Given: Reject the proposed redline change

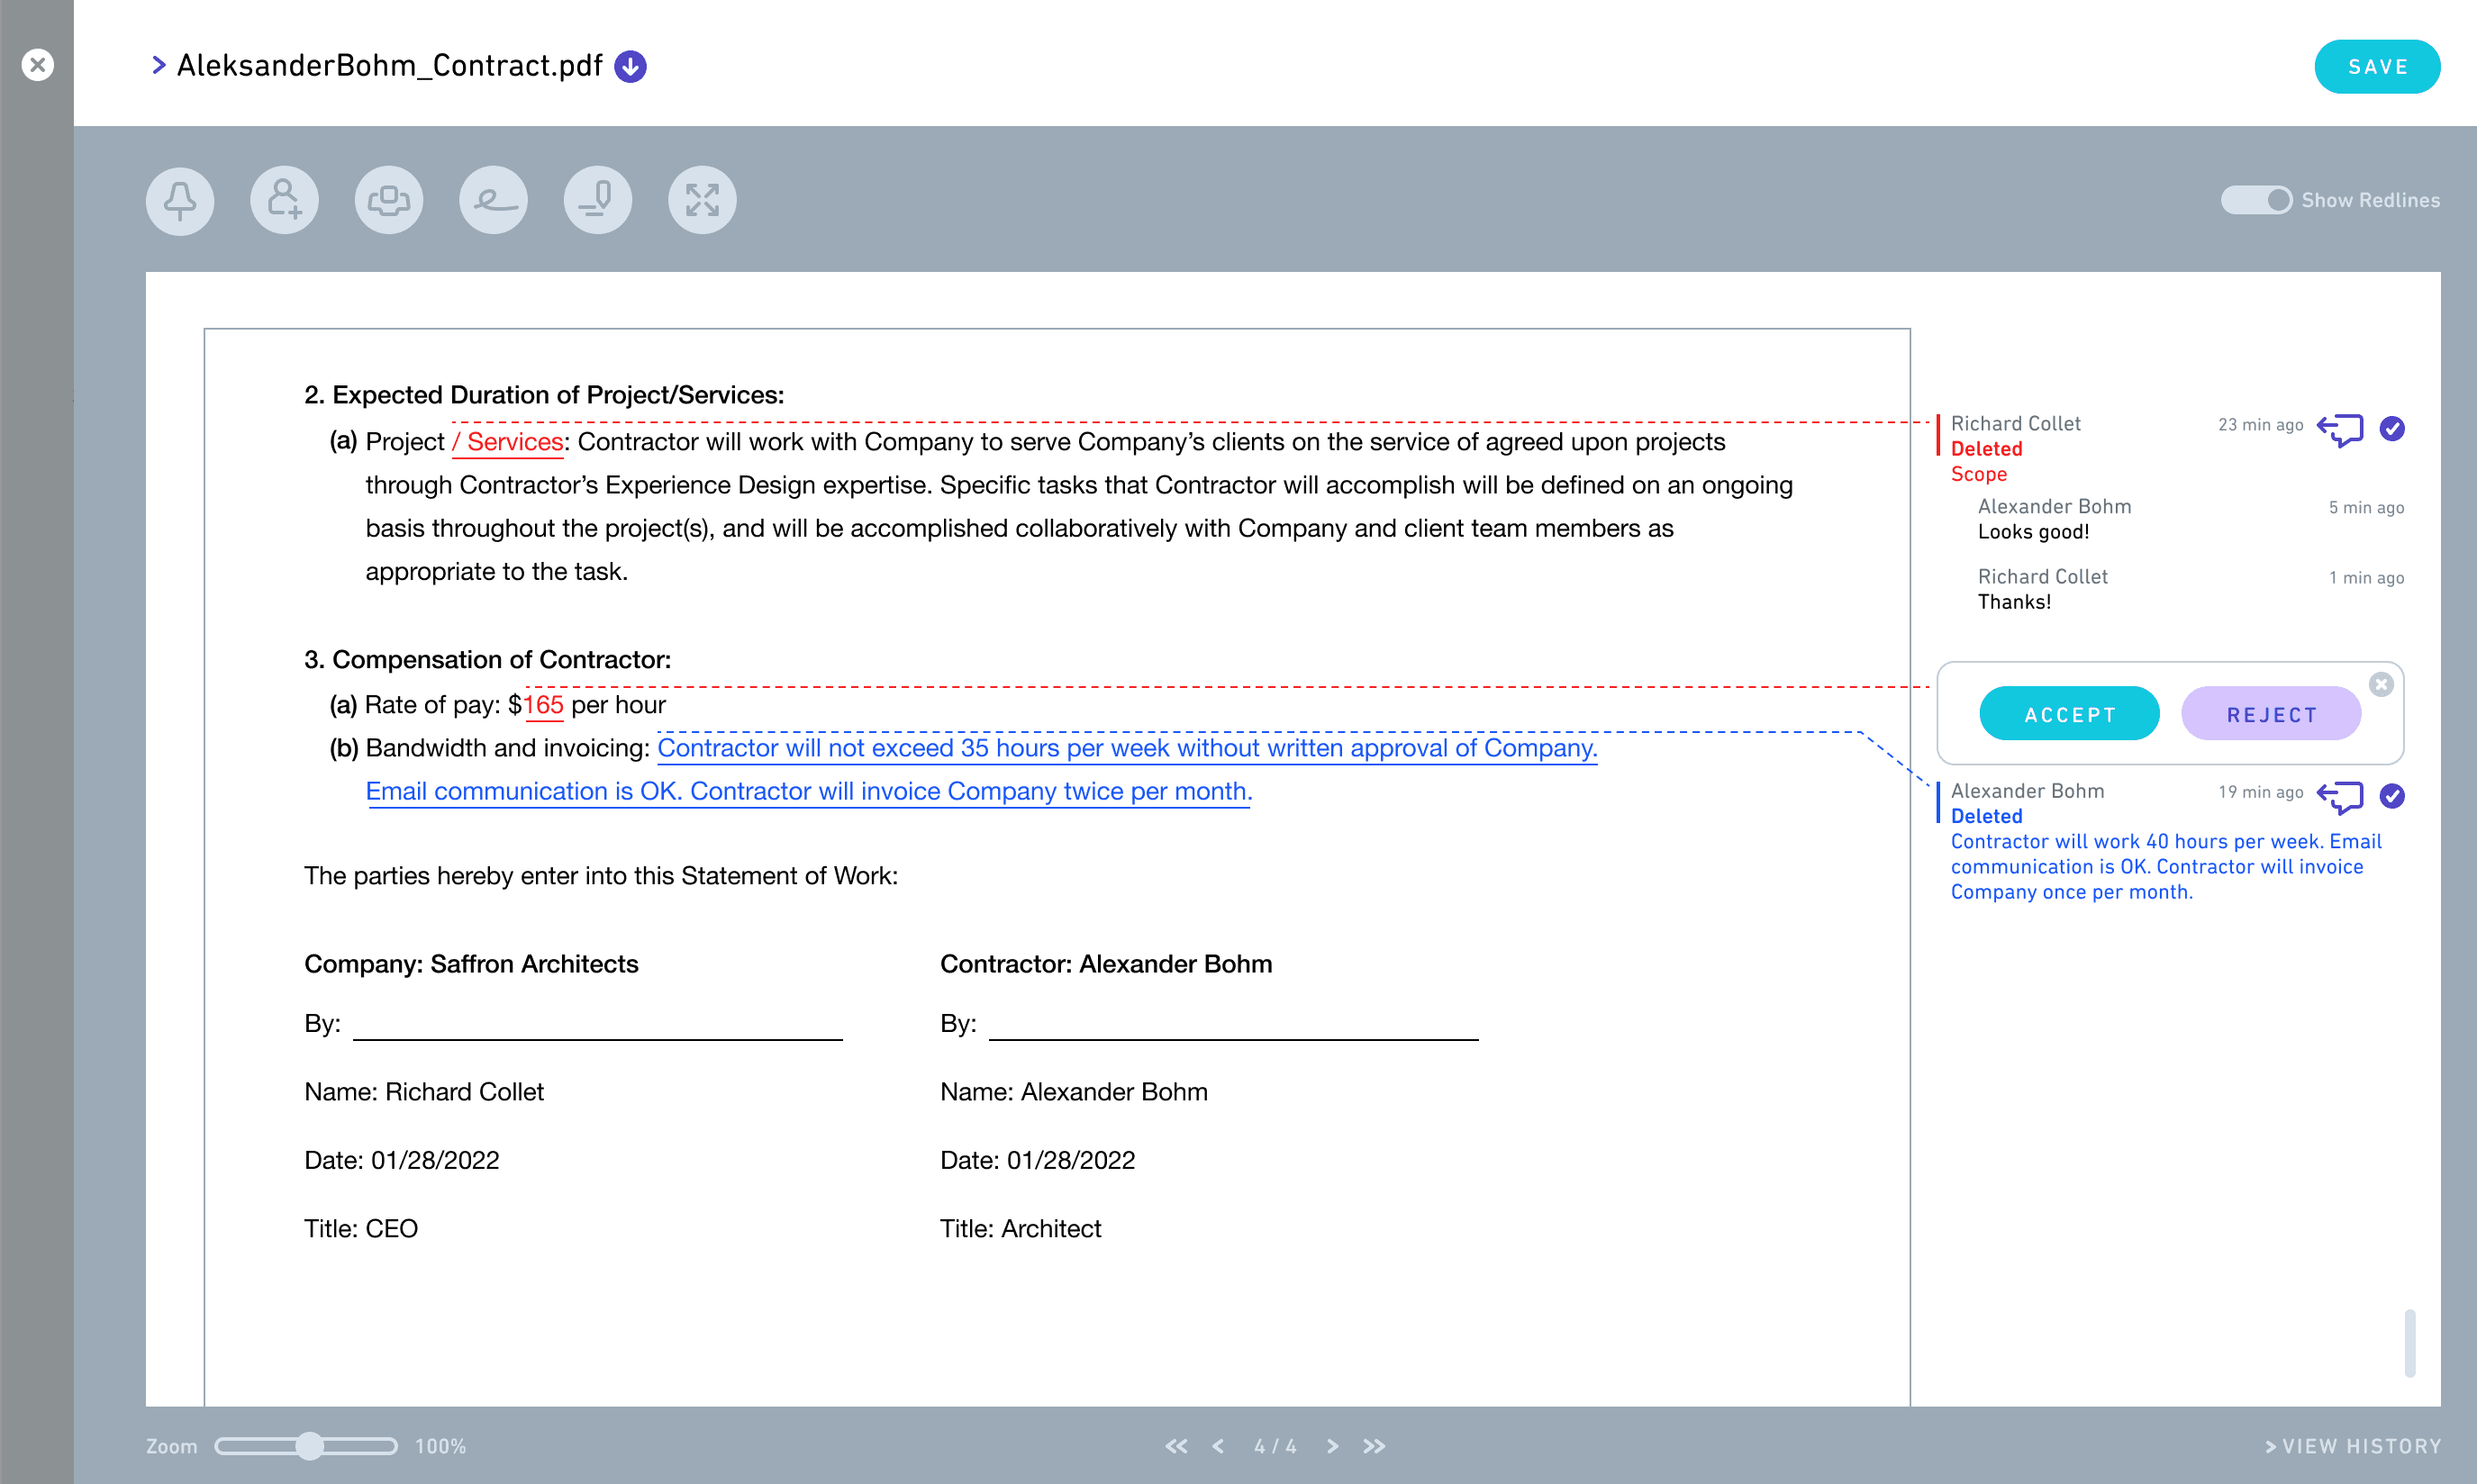Looking at the screenshot, I should coord(2270,714).
